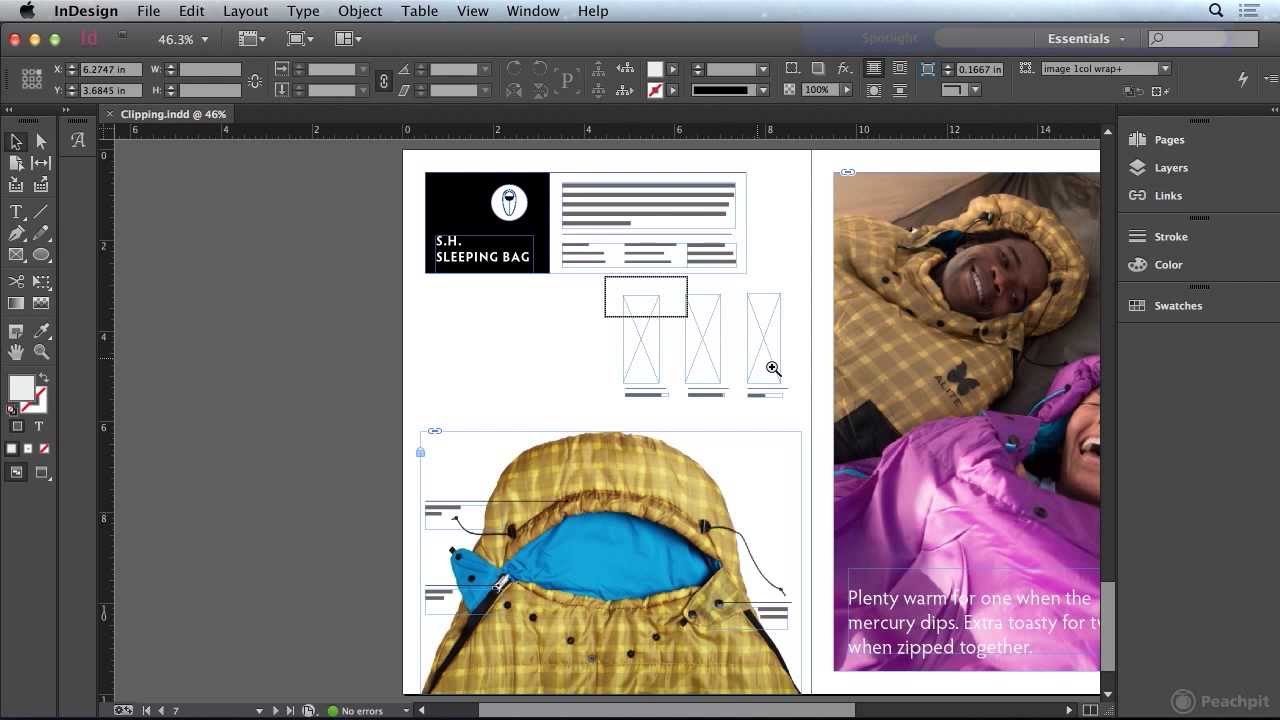1280x720 pixels.
Task: Activate the Hand tool
Action: click(16, 352)
